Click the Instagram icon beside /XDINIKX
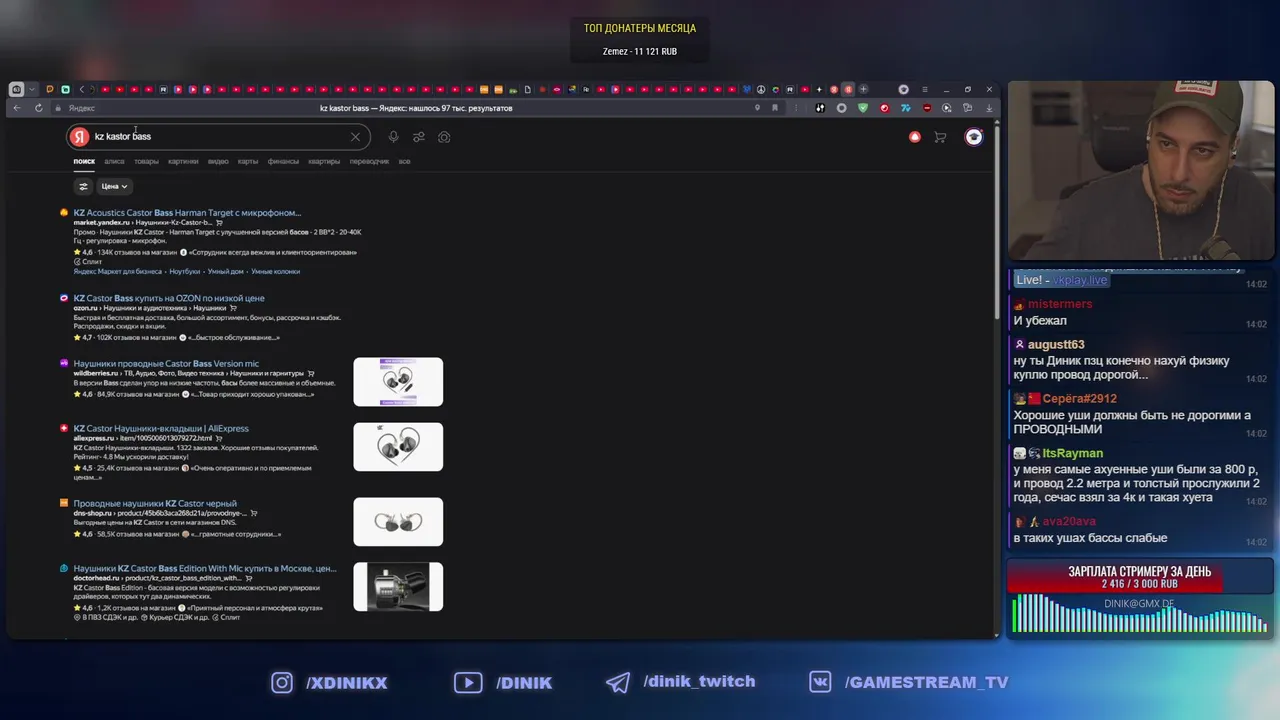 [x=282, y=682]
